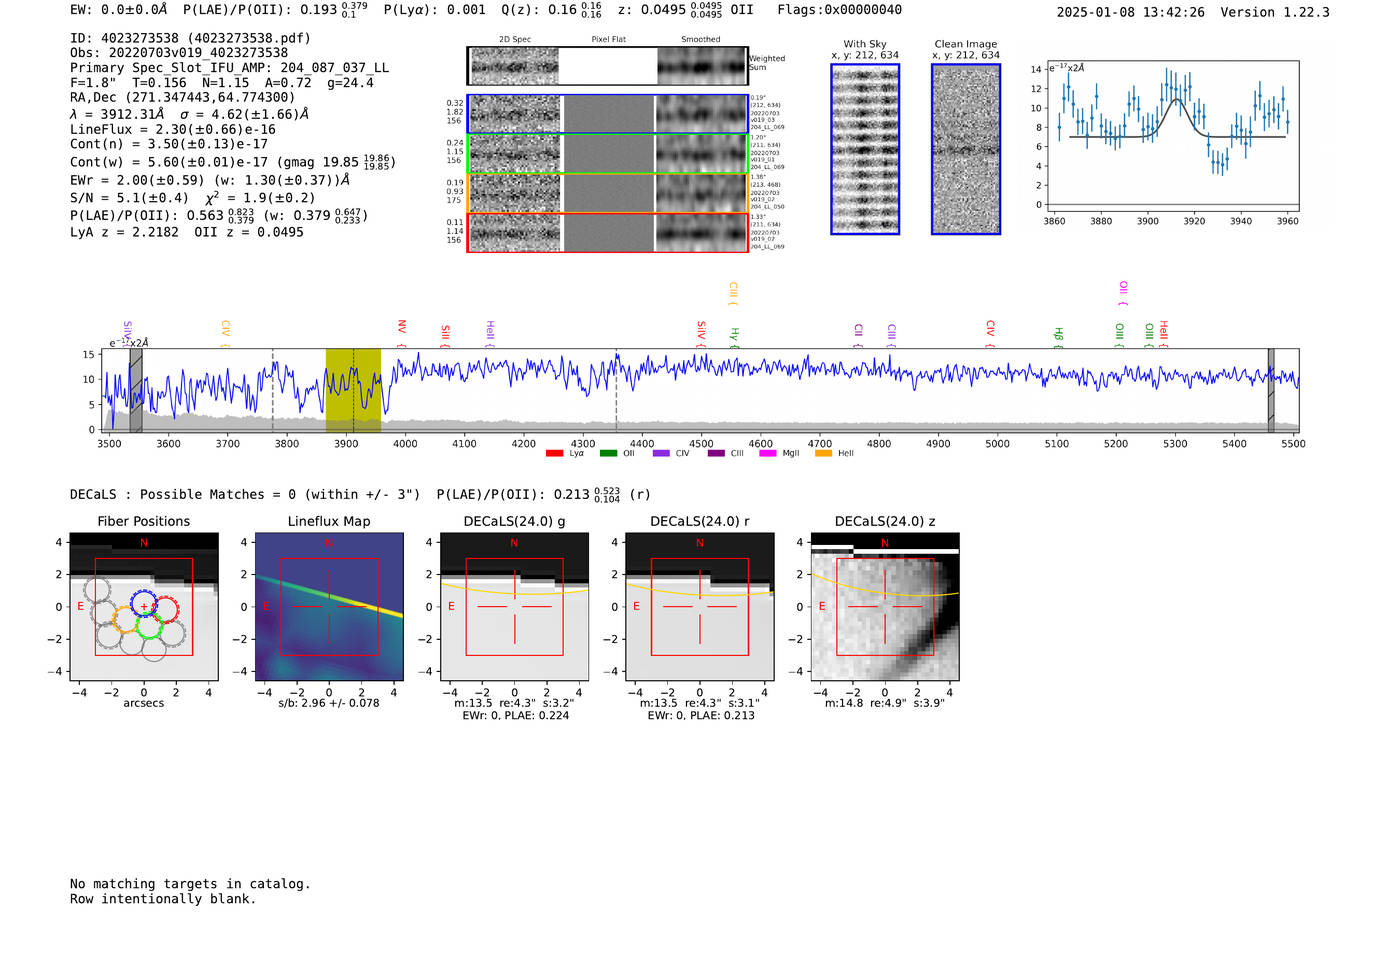Click the Gaussian line-fit plot near 3912Å
Viewport: 1400px width, 953px height.
click(1172, 136)
